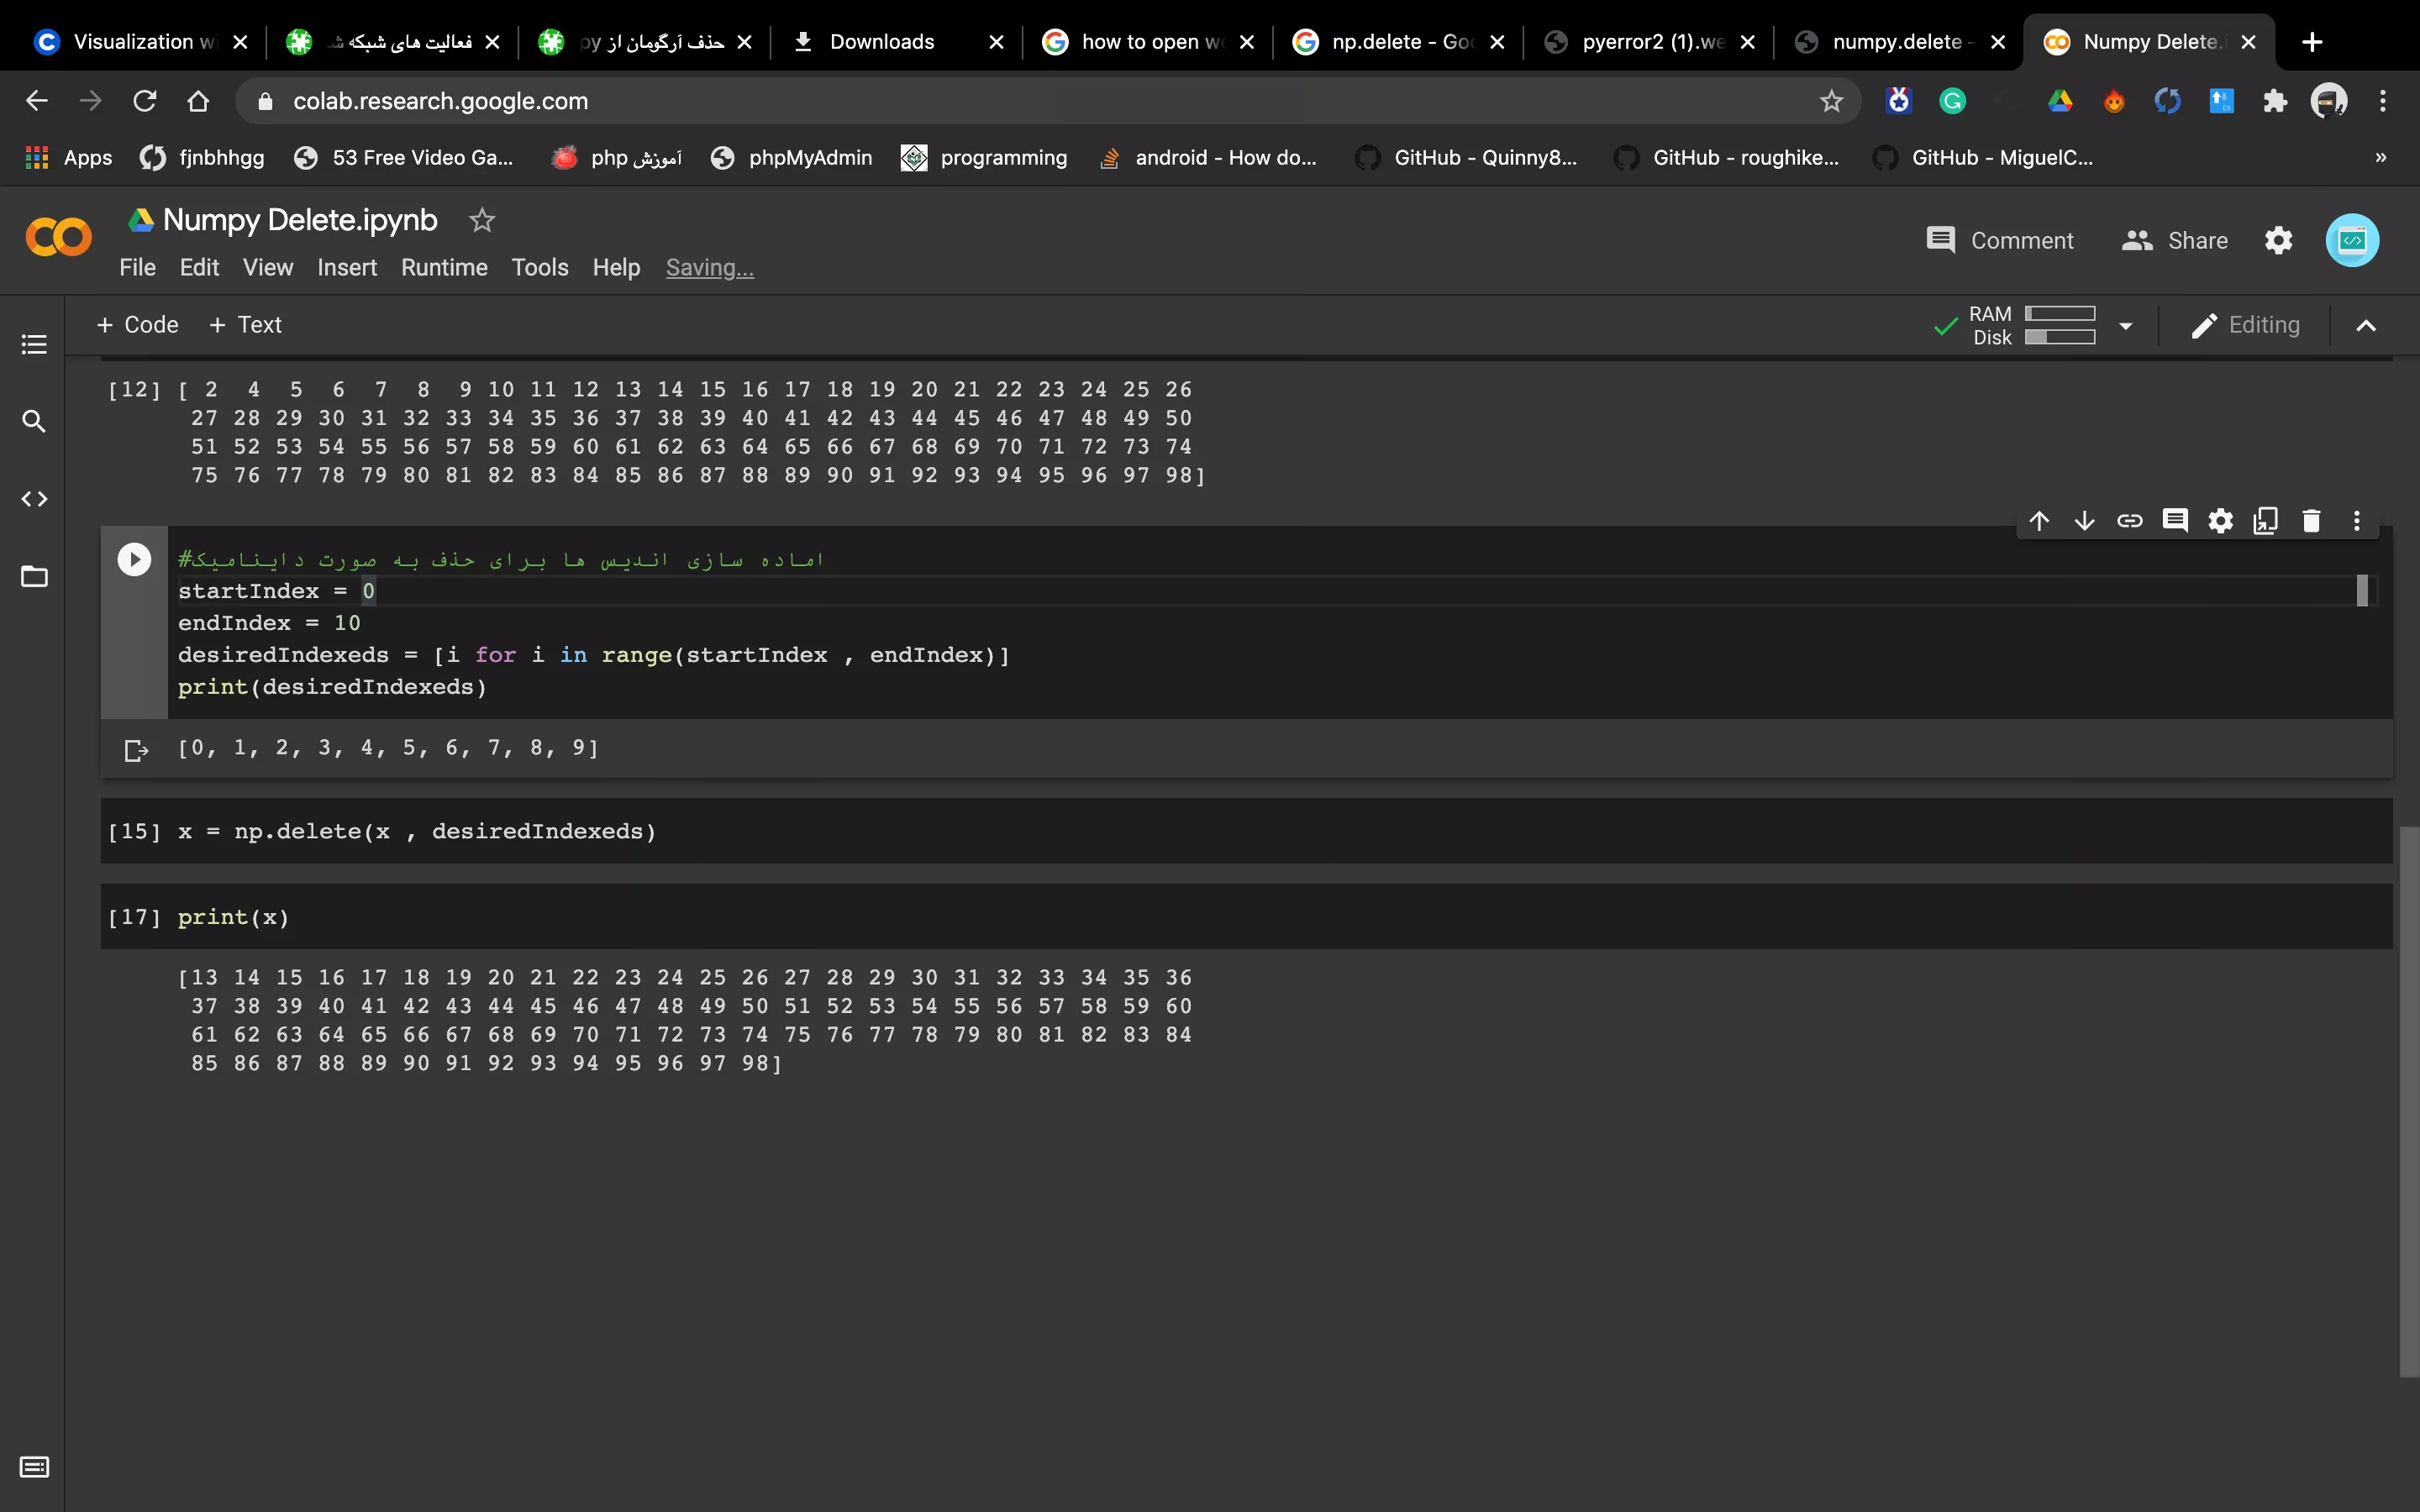Bookmark this page with the star
The image size is (2420, 1512).
click(x=1831, y=101)
